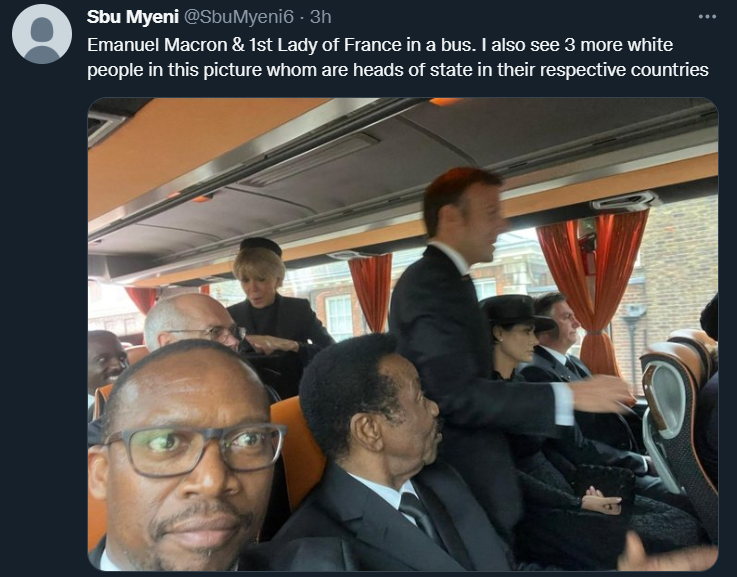
Task: Click the second line of tweet text
Action: pos(398,70)
